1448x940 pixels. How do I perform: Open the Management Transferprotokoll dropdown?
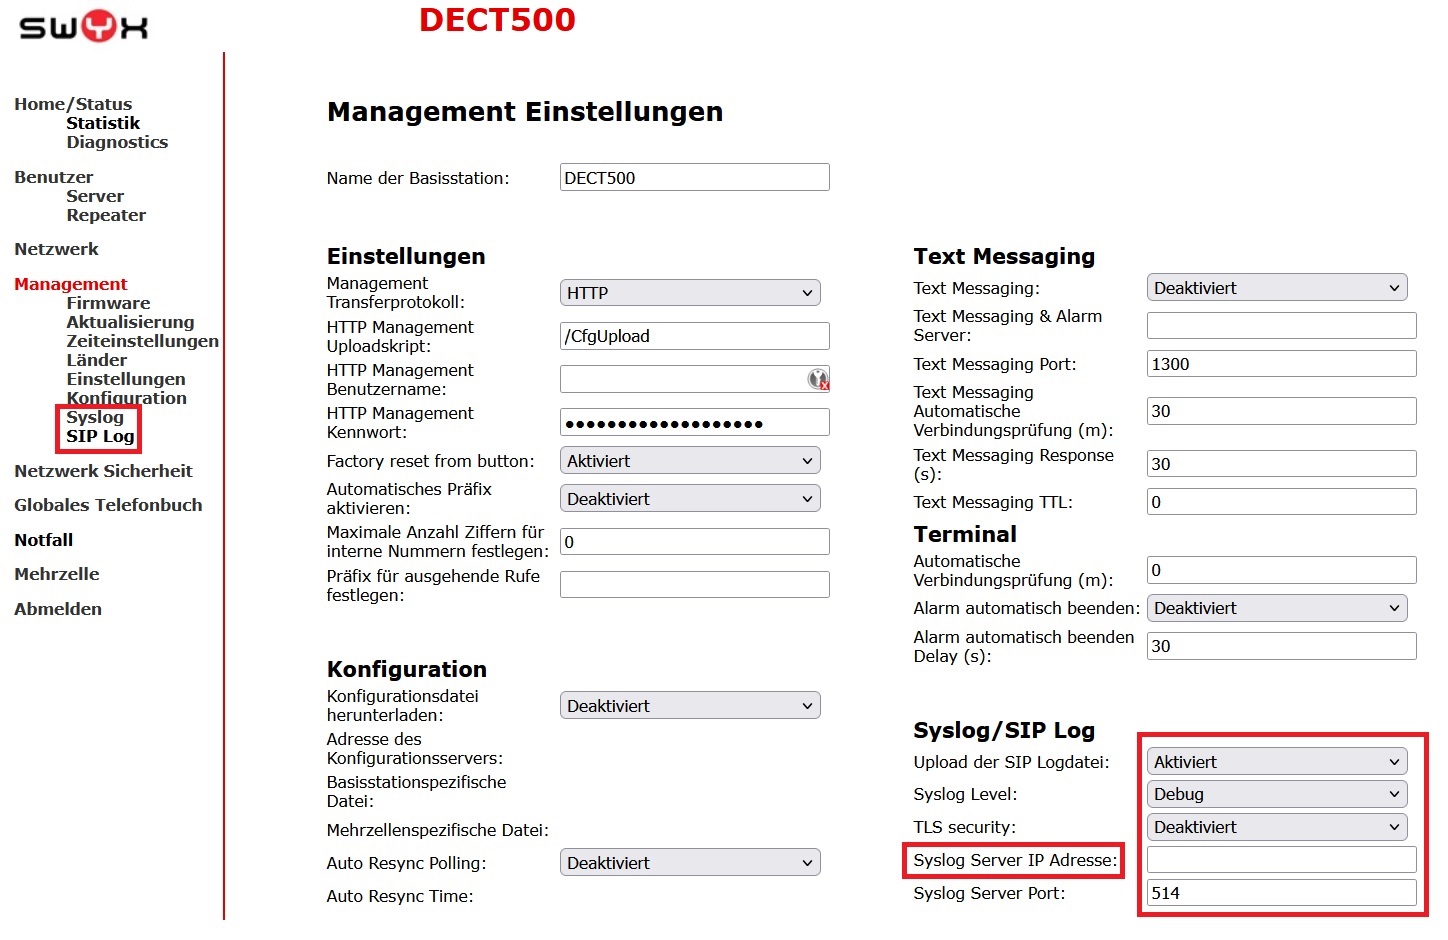coord(688,292)
